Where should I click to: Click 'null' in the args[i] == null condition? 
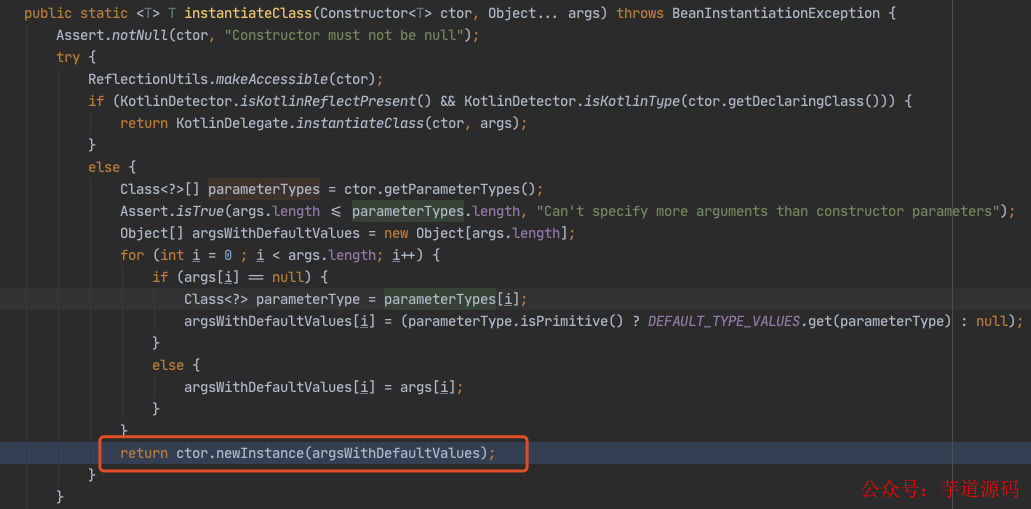point(288,278)
